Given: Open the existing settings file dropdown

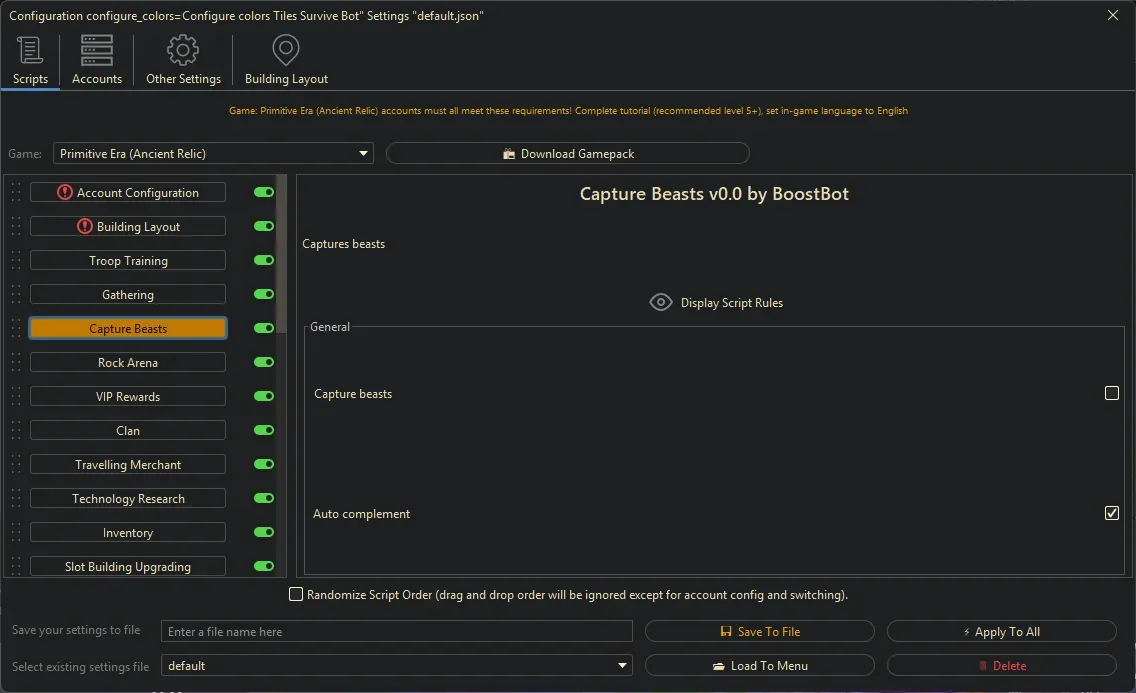Looking at the screenshot, I should tap(623, 665).
